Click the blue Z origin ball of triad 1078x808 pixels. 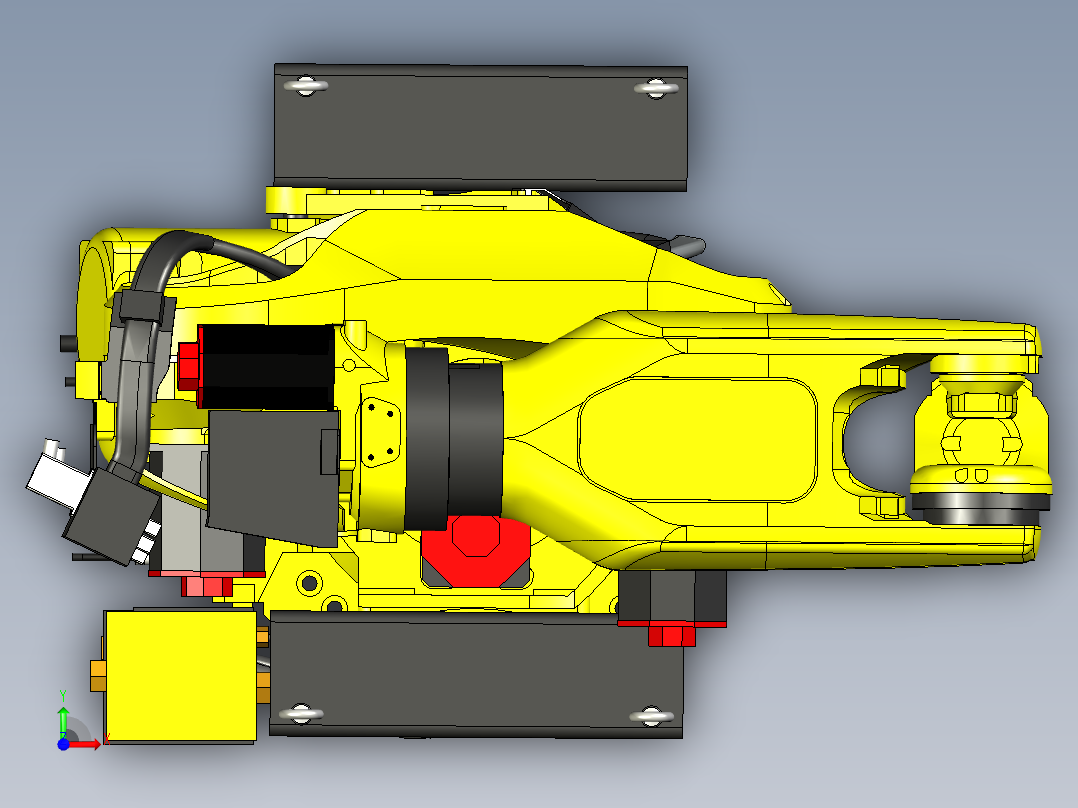coord(63,744)
